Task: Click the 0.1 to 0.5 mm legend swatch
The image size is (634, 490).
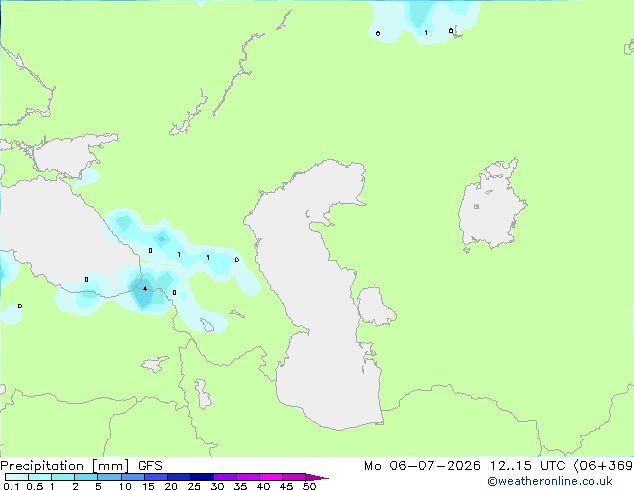Action: (17, 477)
